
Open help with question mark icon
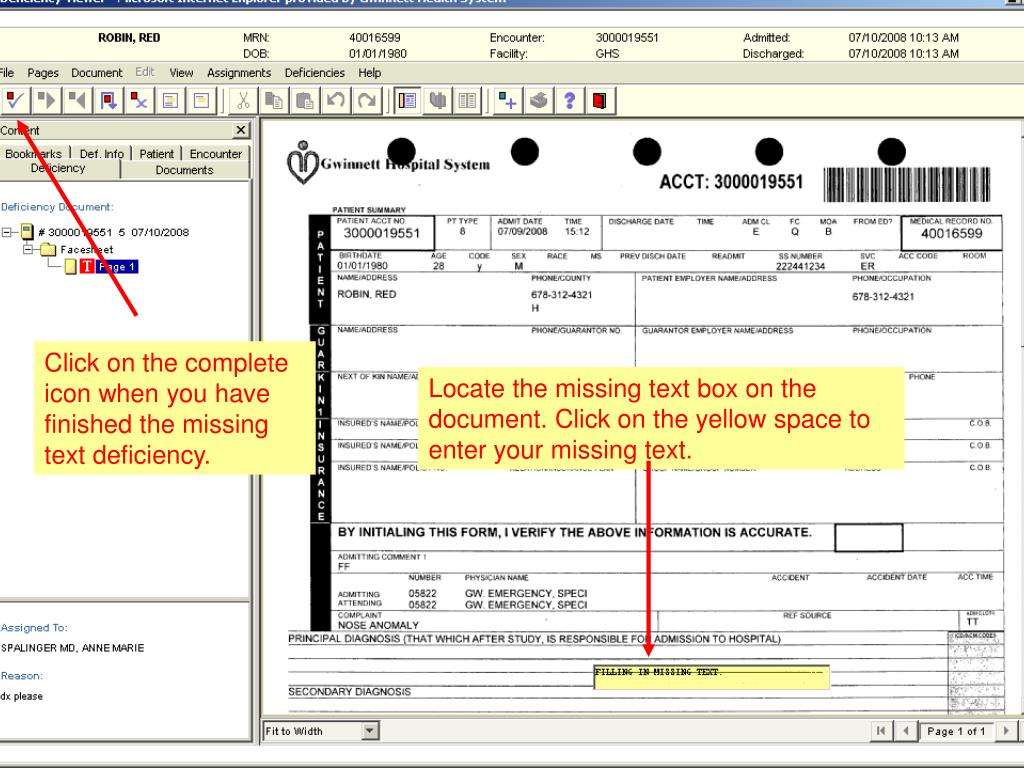click(569, 101)
